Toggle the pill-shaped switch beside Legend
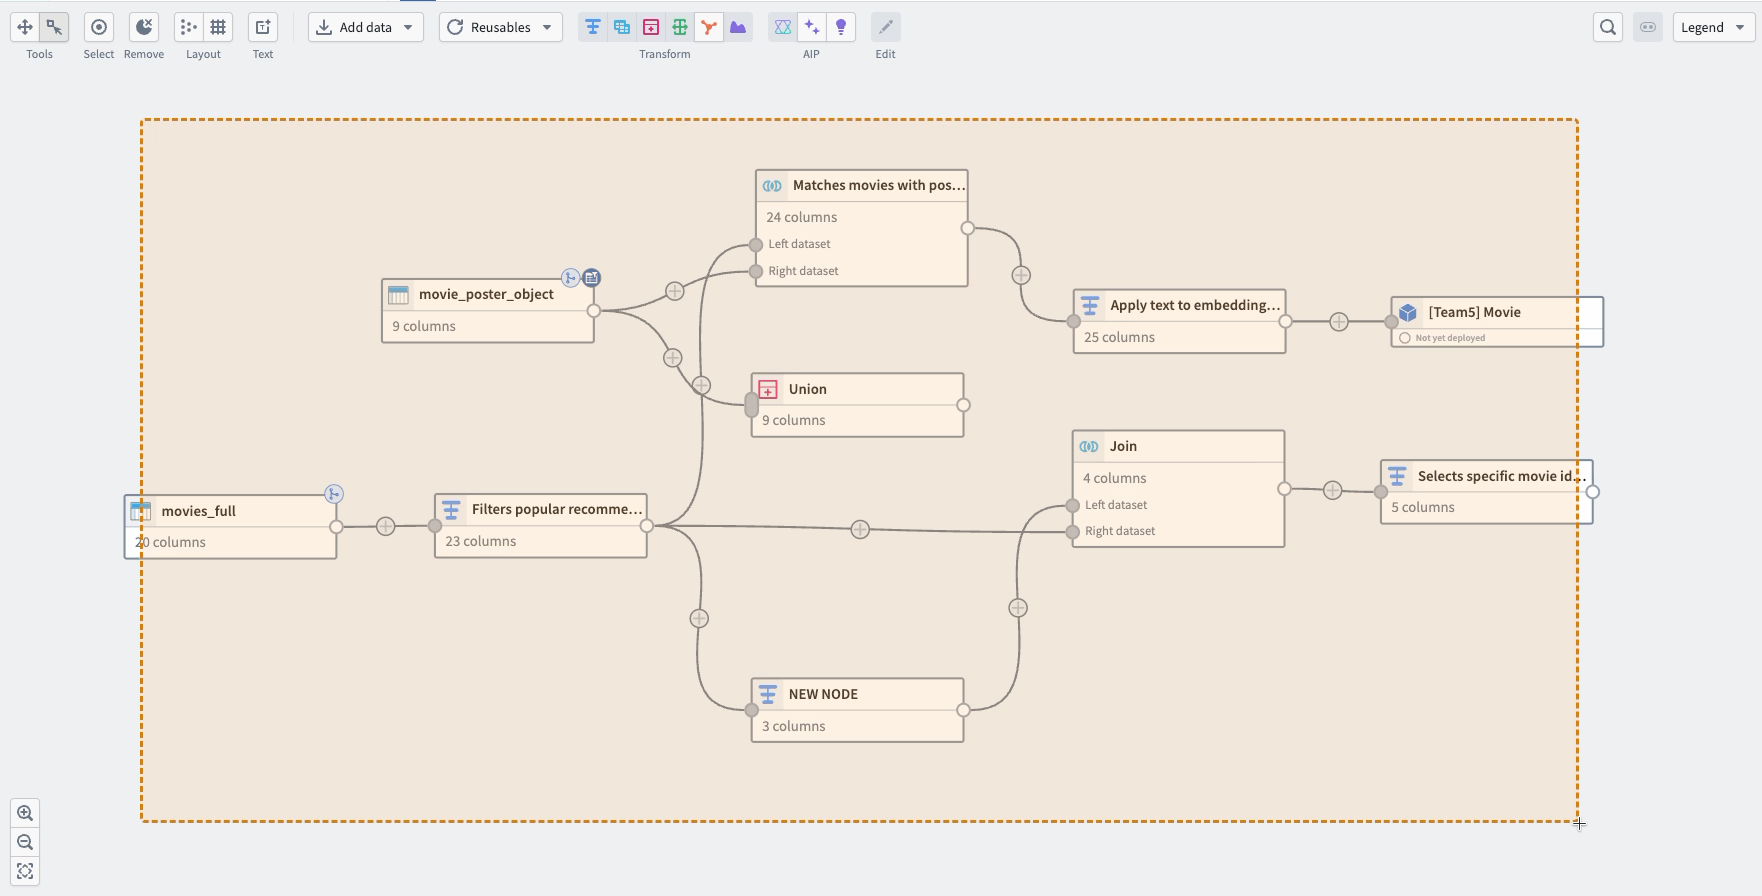This screenshot has height=896, width=1762. [x=1648, y=27]
